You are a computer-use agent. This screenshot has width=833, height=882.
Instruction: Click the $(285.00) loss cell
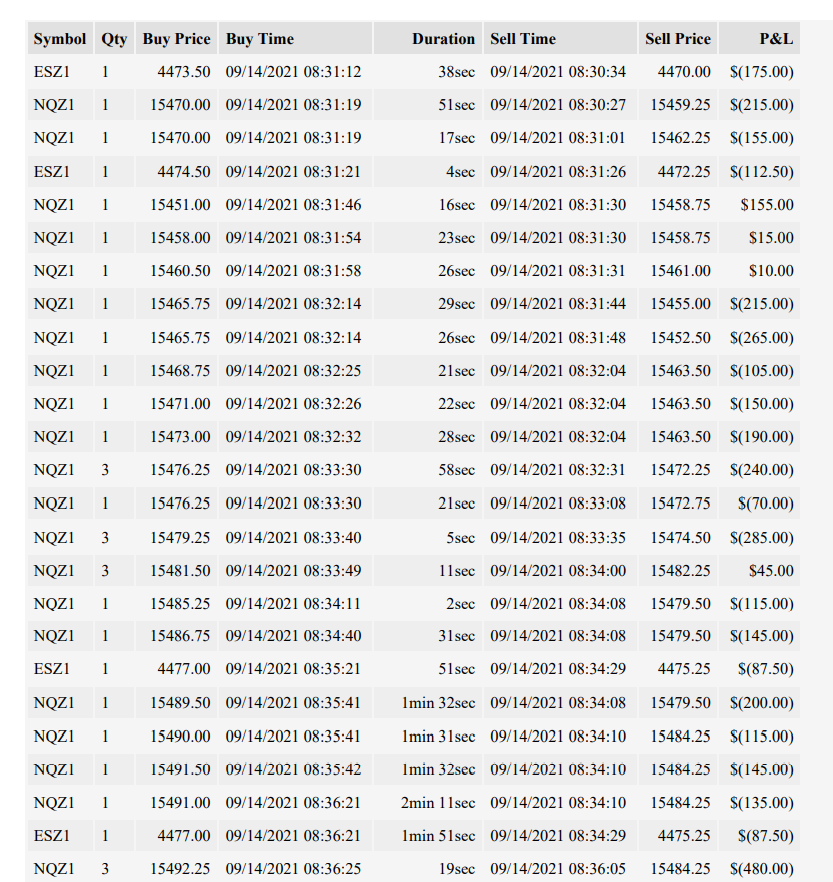pyautogui.click(x=759, y=537)
